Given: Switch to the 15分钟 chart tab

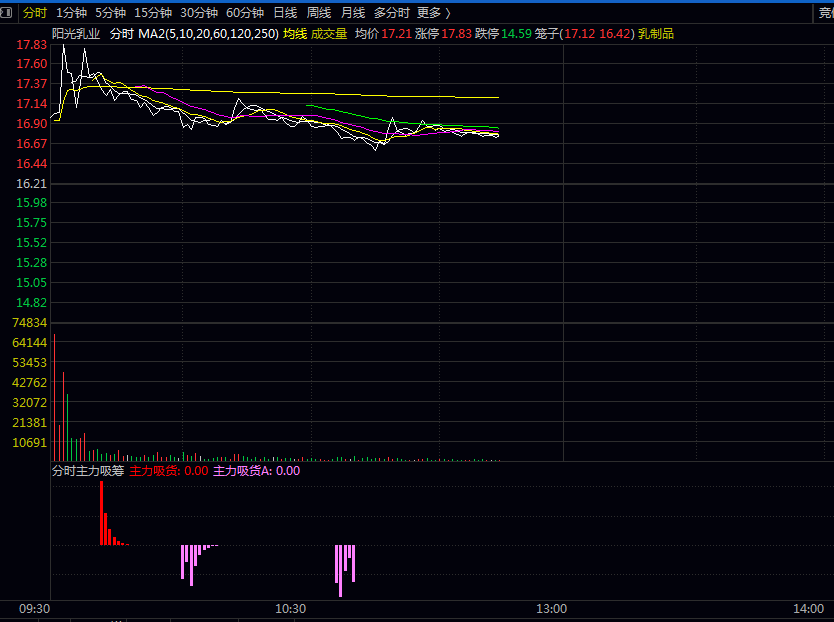Looking at the screenshot, I should click(153, 13).
